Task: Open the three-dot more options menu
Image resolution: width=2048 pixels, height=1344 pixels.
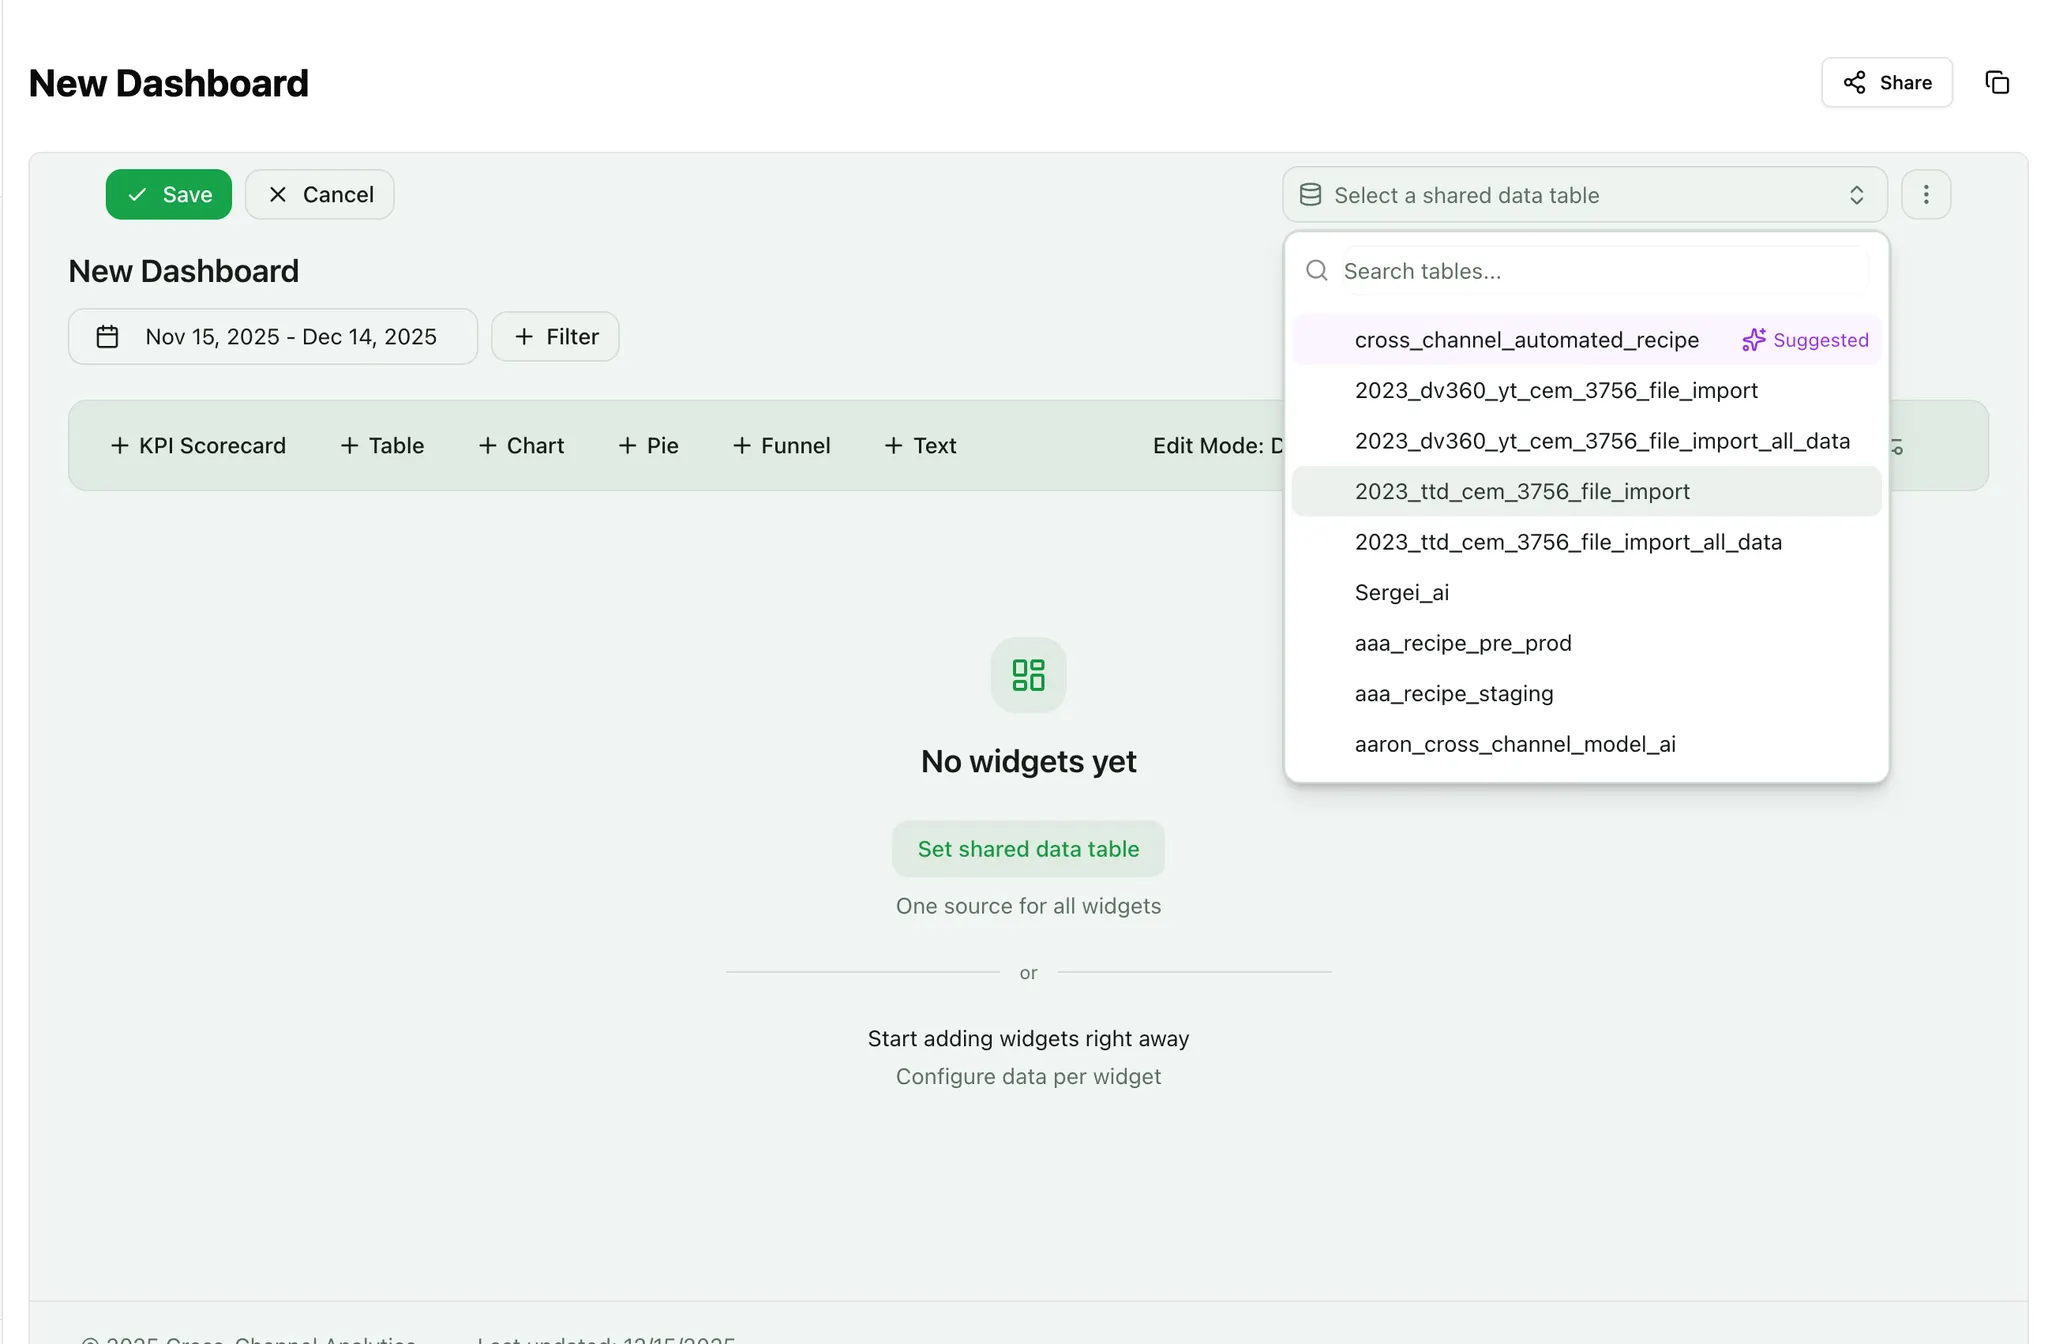Action: coord(1925,195)
